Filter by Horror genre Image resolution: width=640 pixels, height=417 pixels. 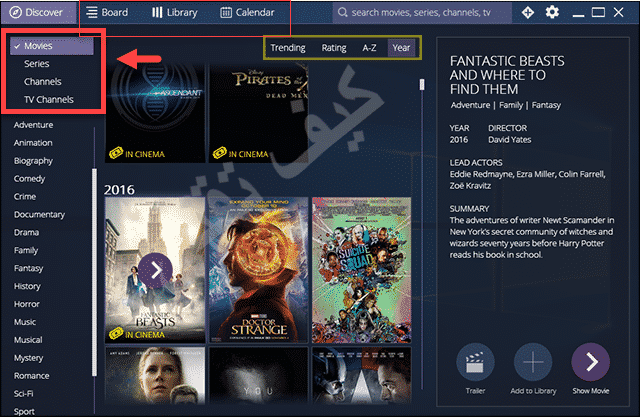[x=27, y=304]
